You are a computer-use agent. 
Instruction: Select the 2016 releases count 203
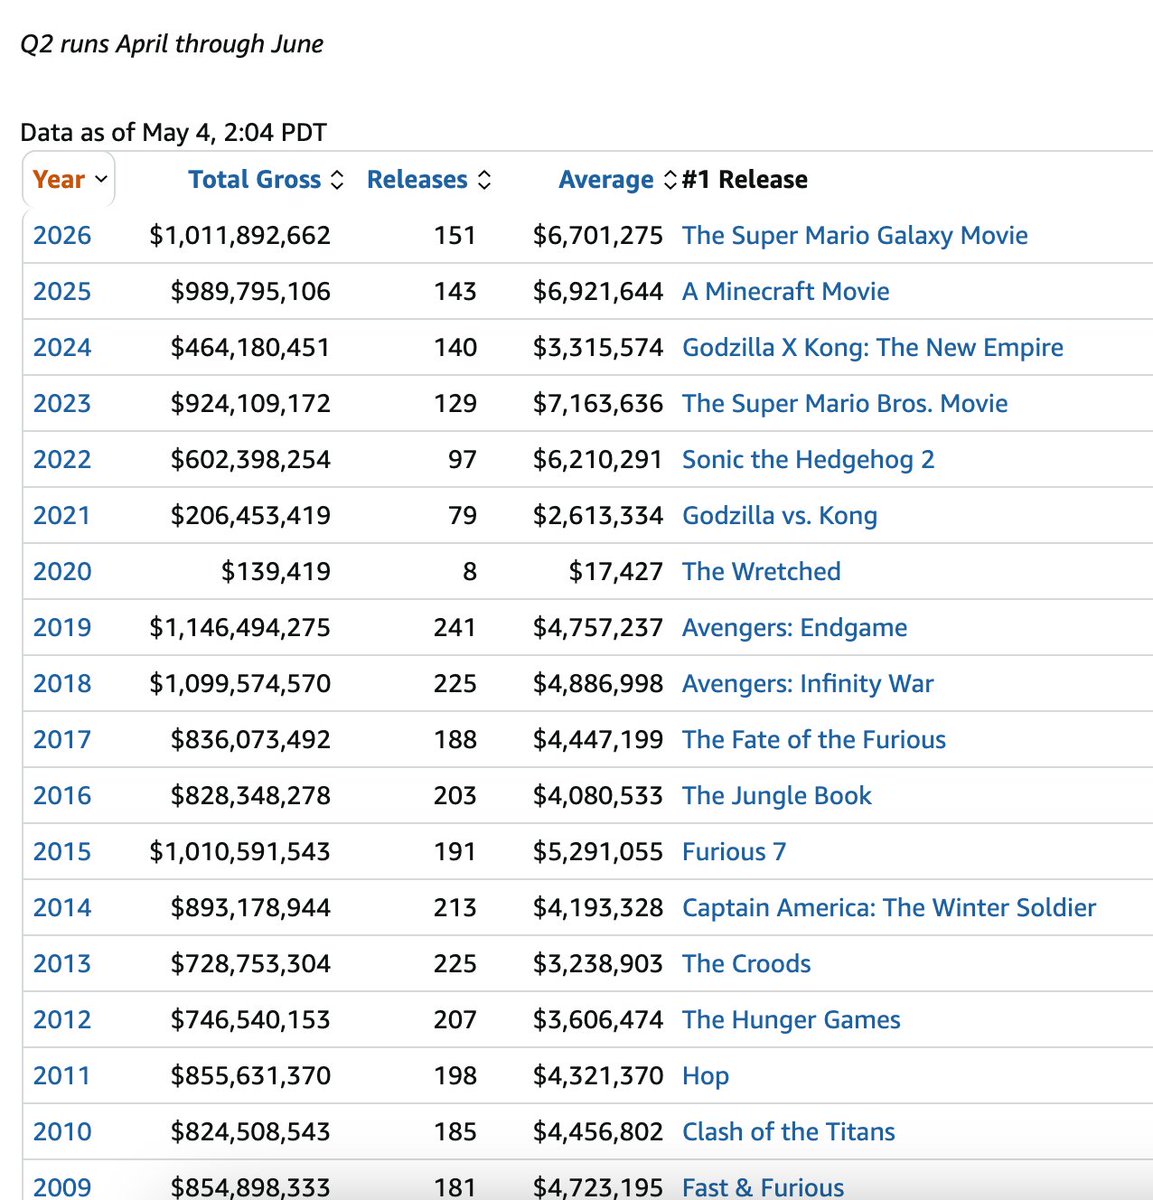tap(455, 796)
